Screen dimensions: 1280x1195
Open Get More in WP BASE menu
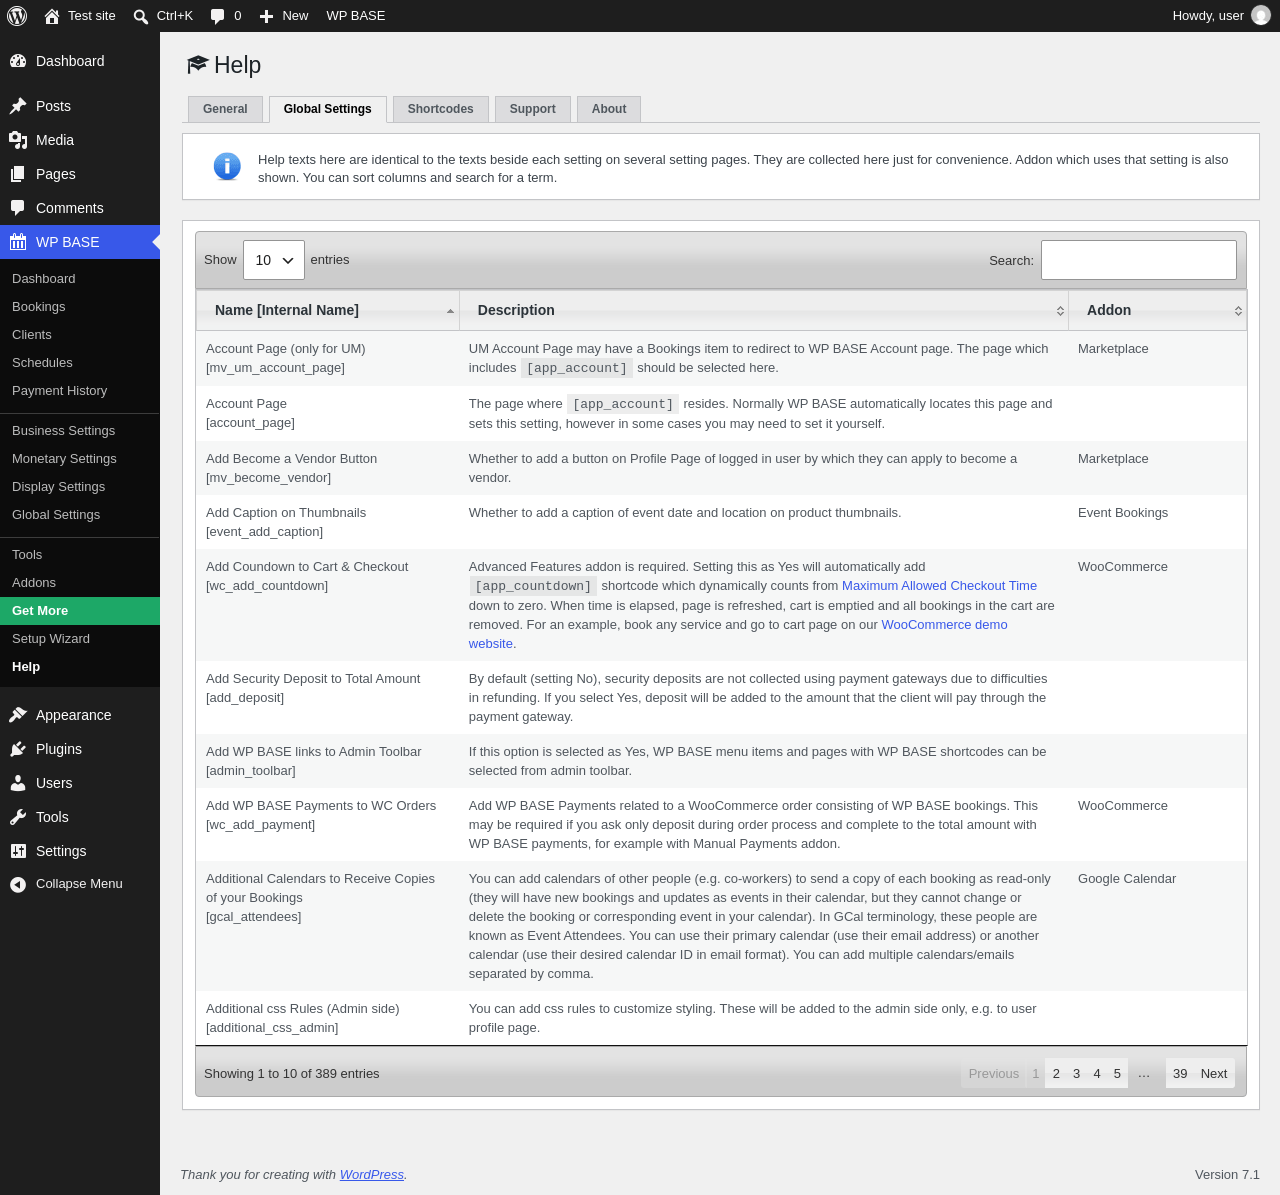pos(80,611)
